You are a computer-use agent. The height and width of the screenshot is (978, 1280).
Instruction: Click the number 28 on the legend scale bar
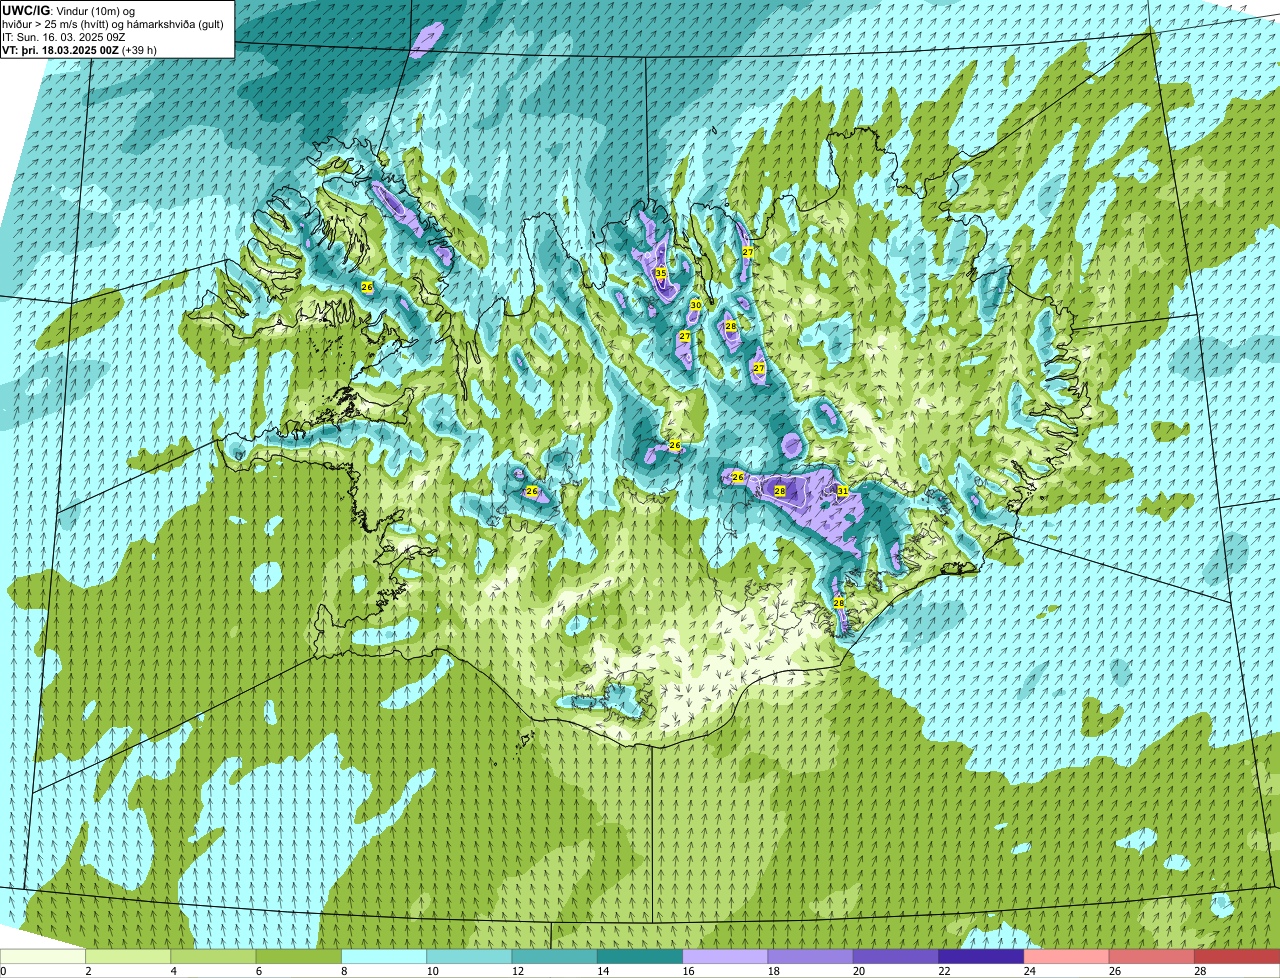pos(1199,971)
